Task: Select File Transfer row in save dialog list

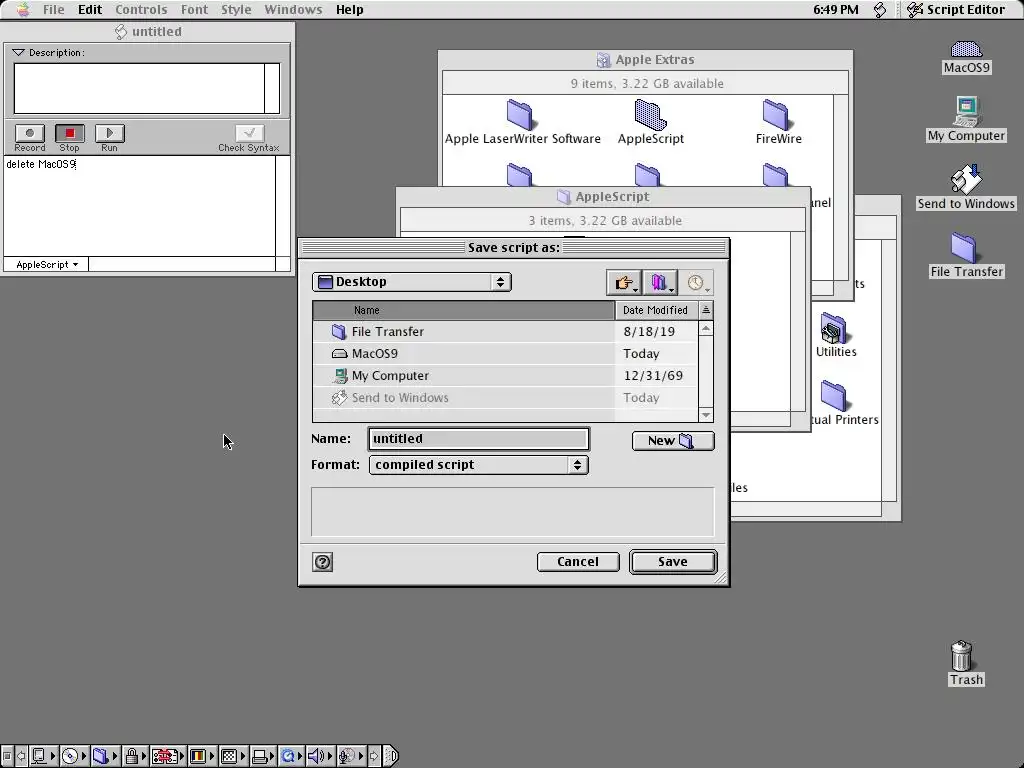Action: [505, 332]
